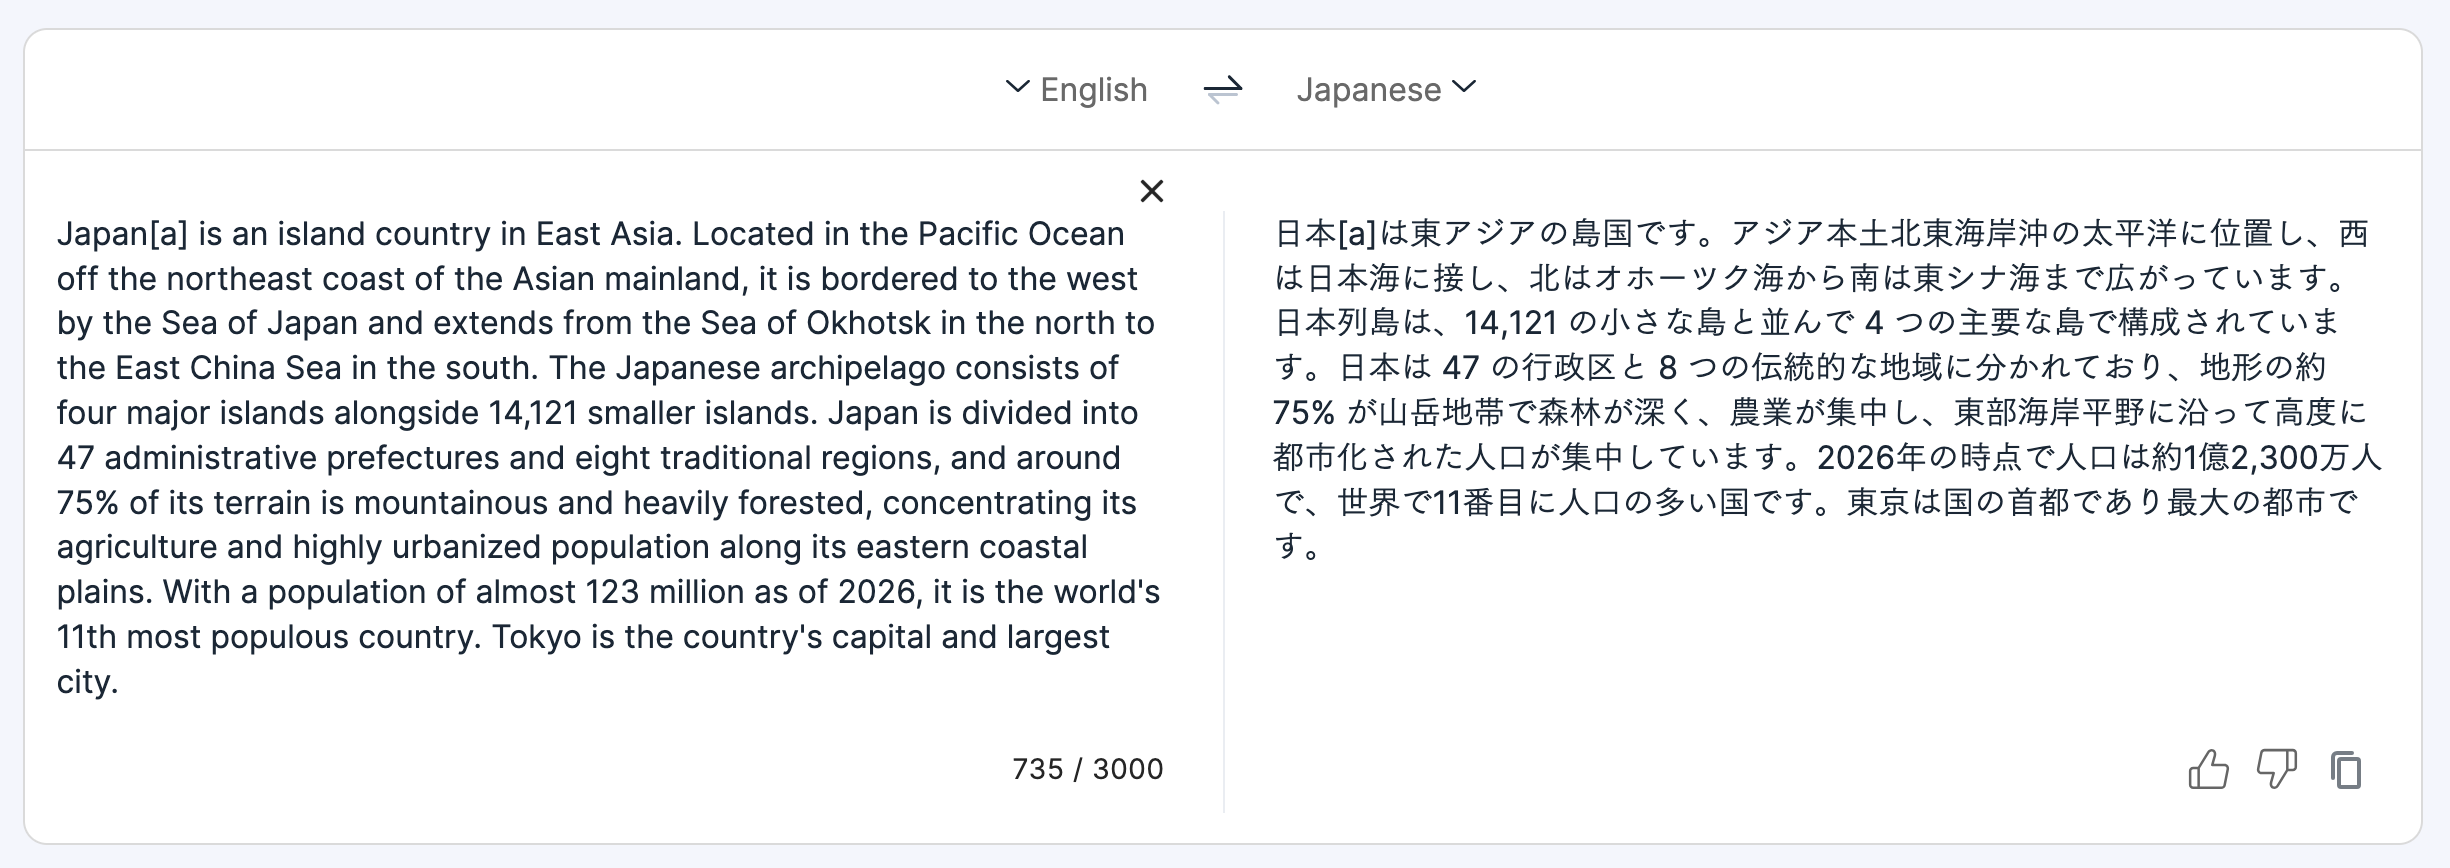
Task: Click 14,121 in the English source text
Action: click(533, 413)
